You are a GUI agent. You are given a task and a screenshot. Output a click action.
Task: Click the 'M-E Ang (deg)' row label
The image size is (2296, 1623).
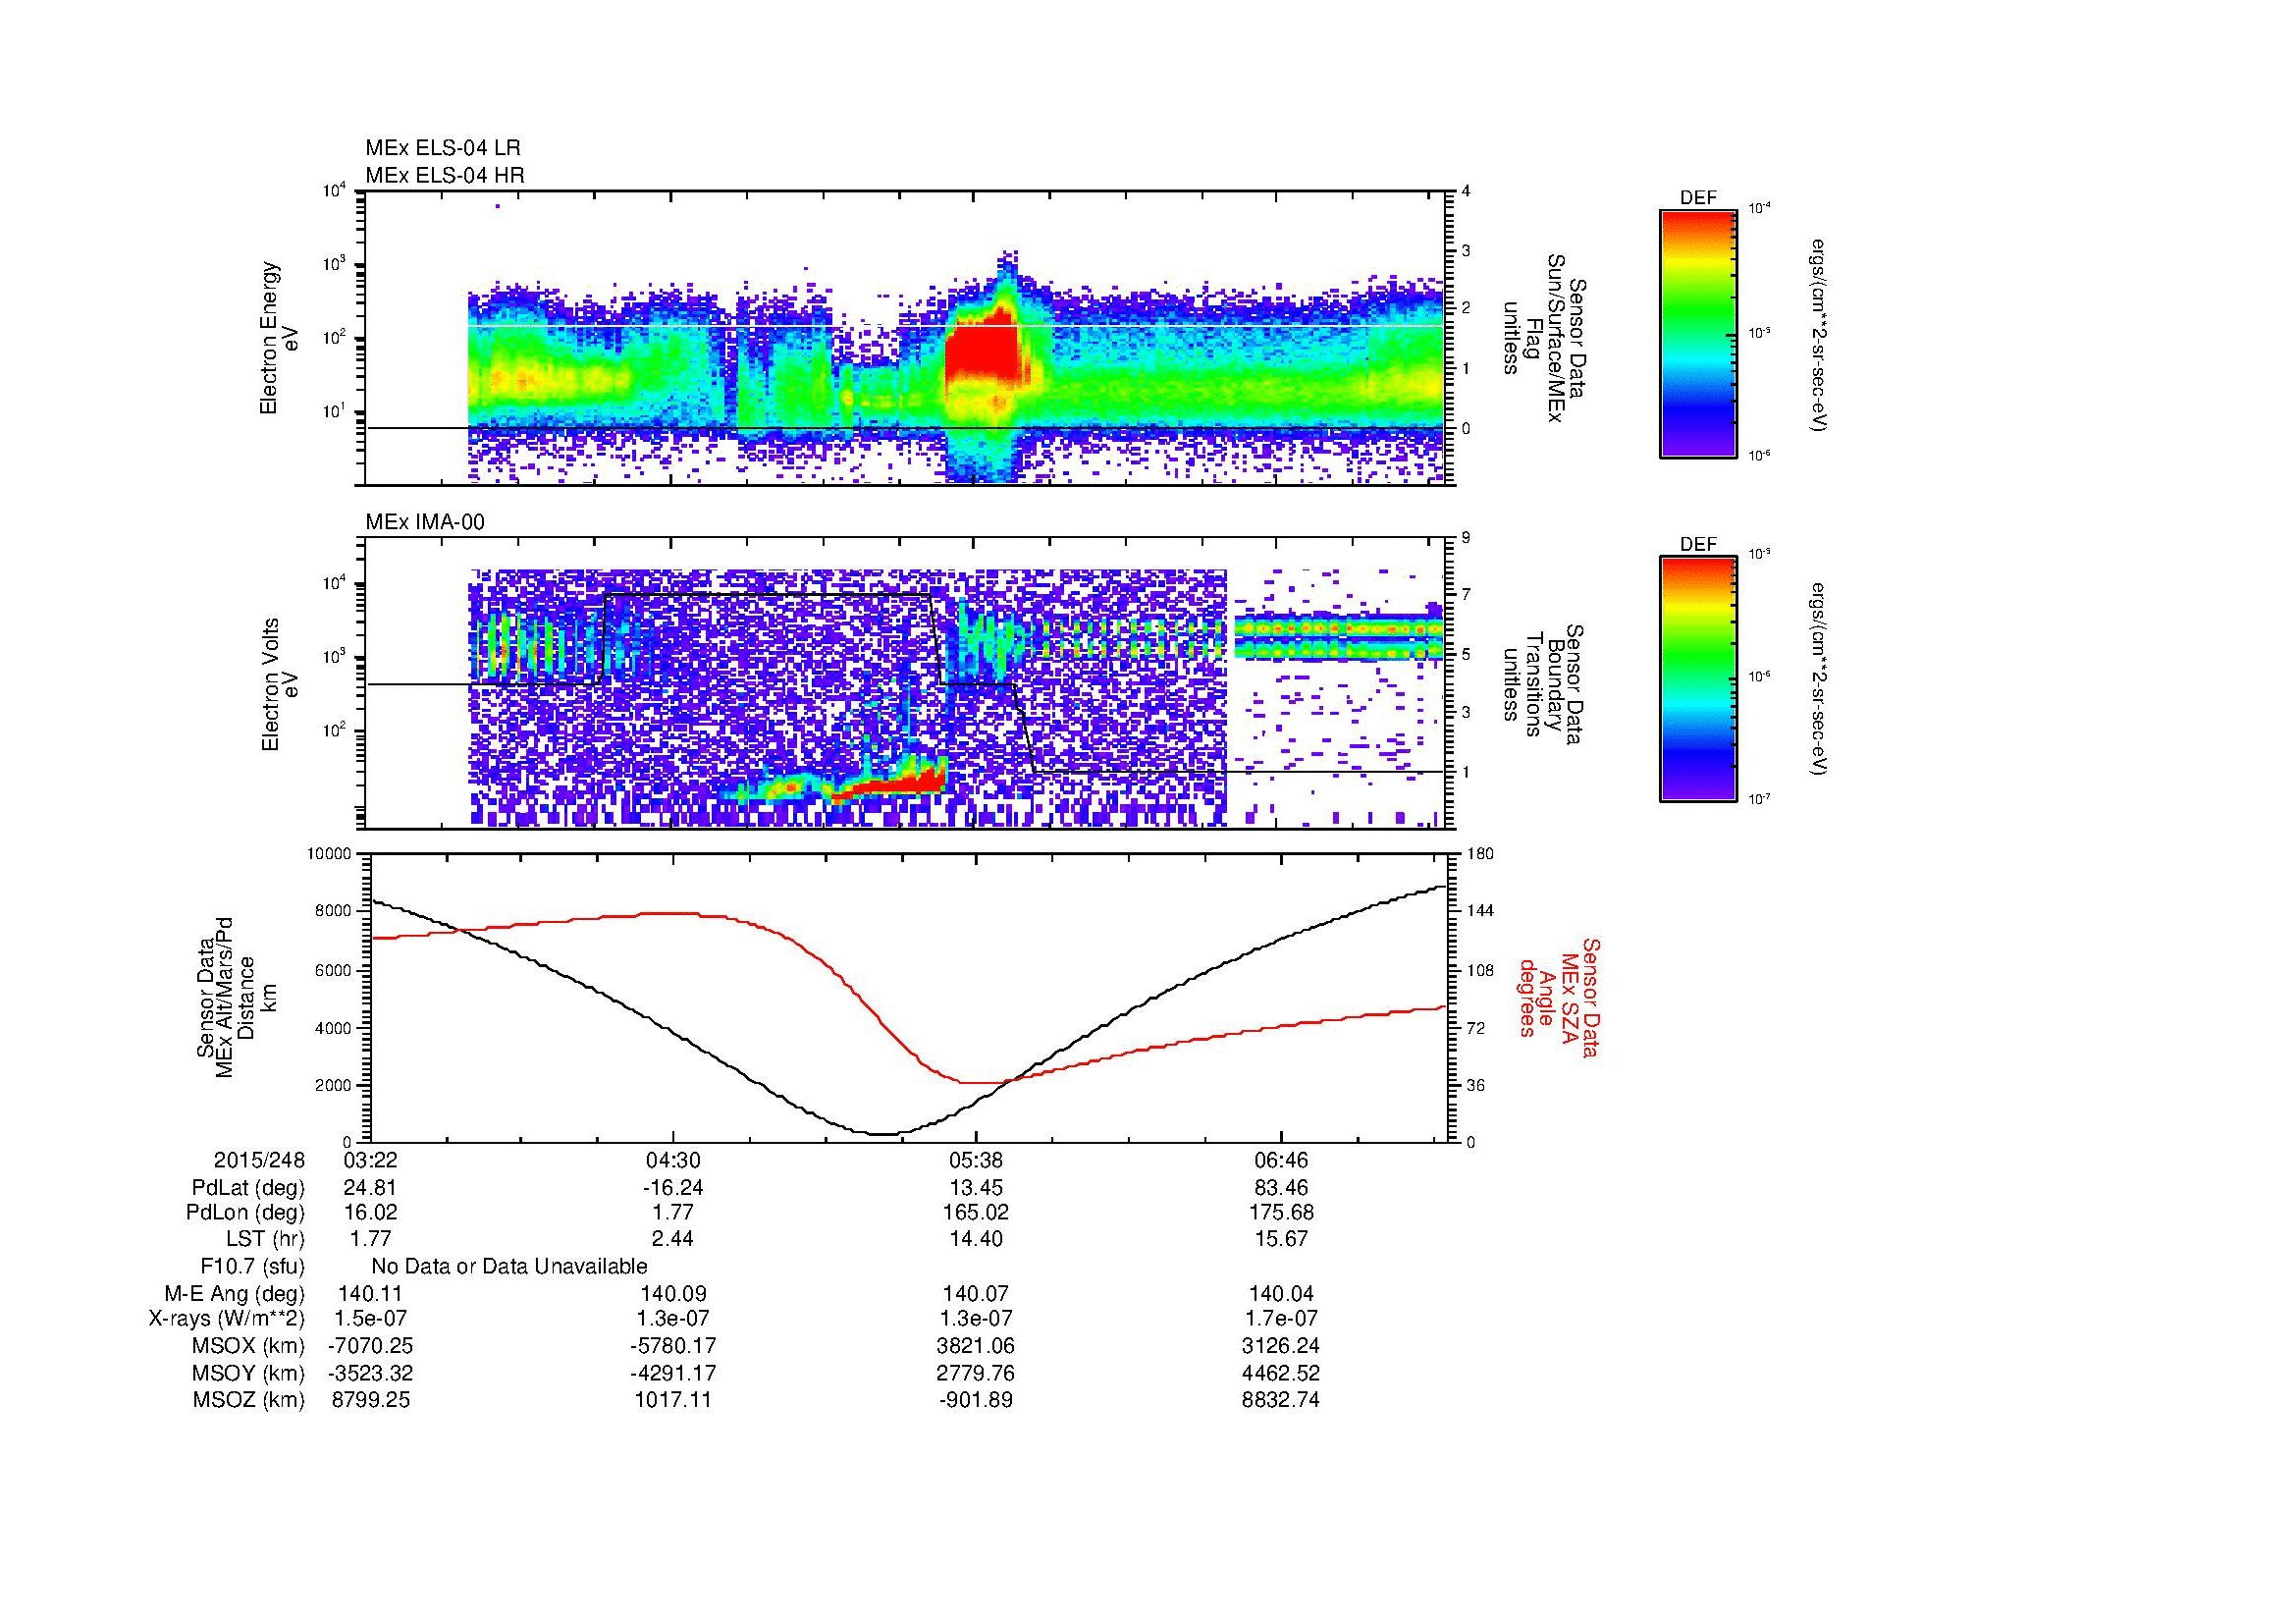235,1293
